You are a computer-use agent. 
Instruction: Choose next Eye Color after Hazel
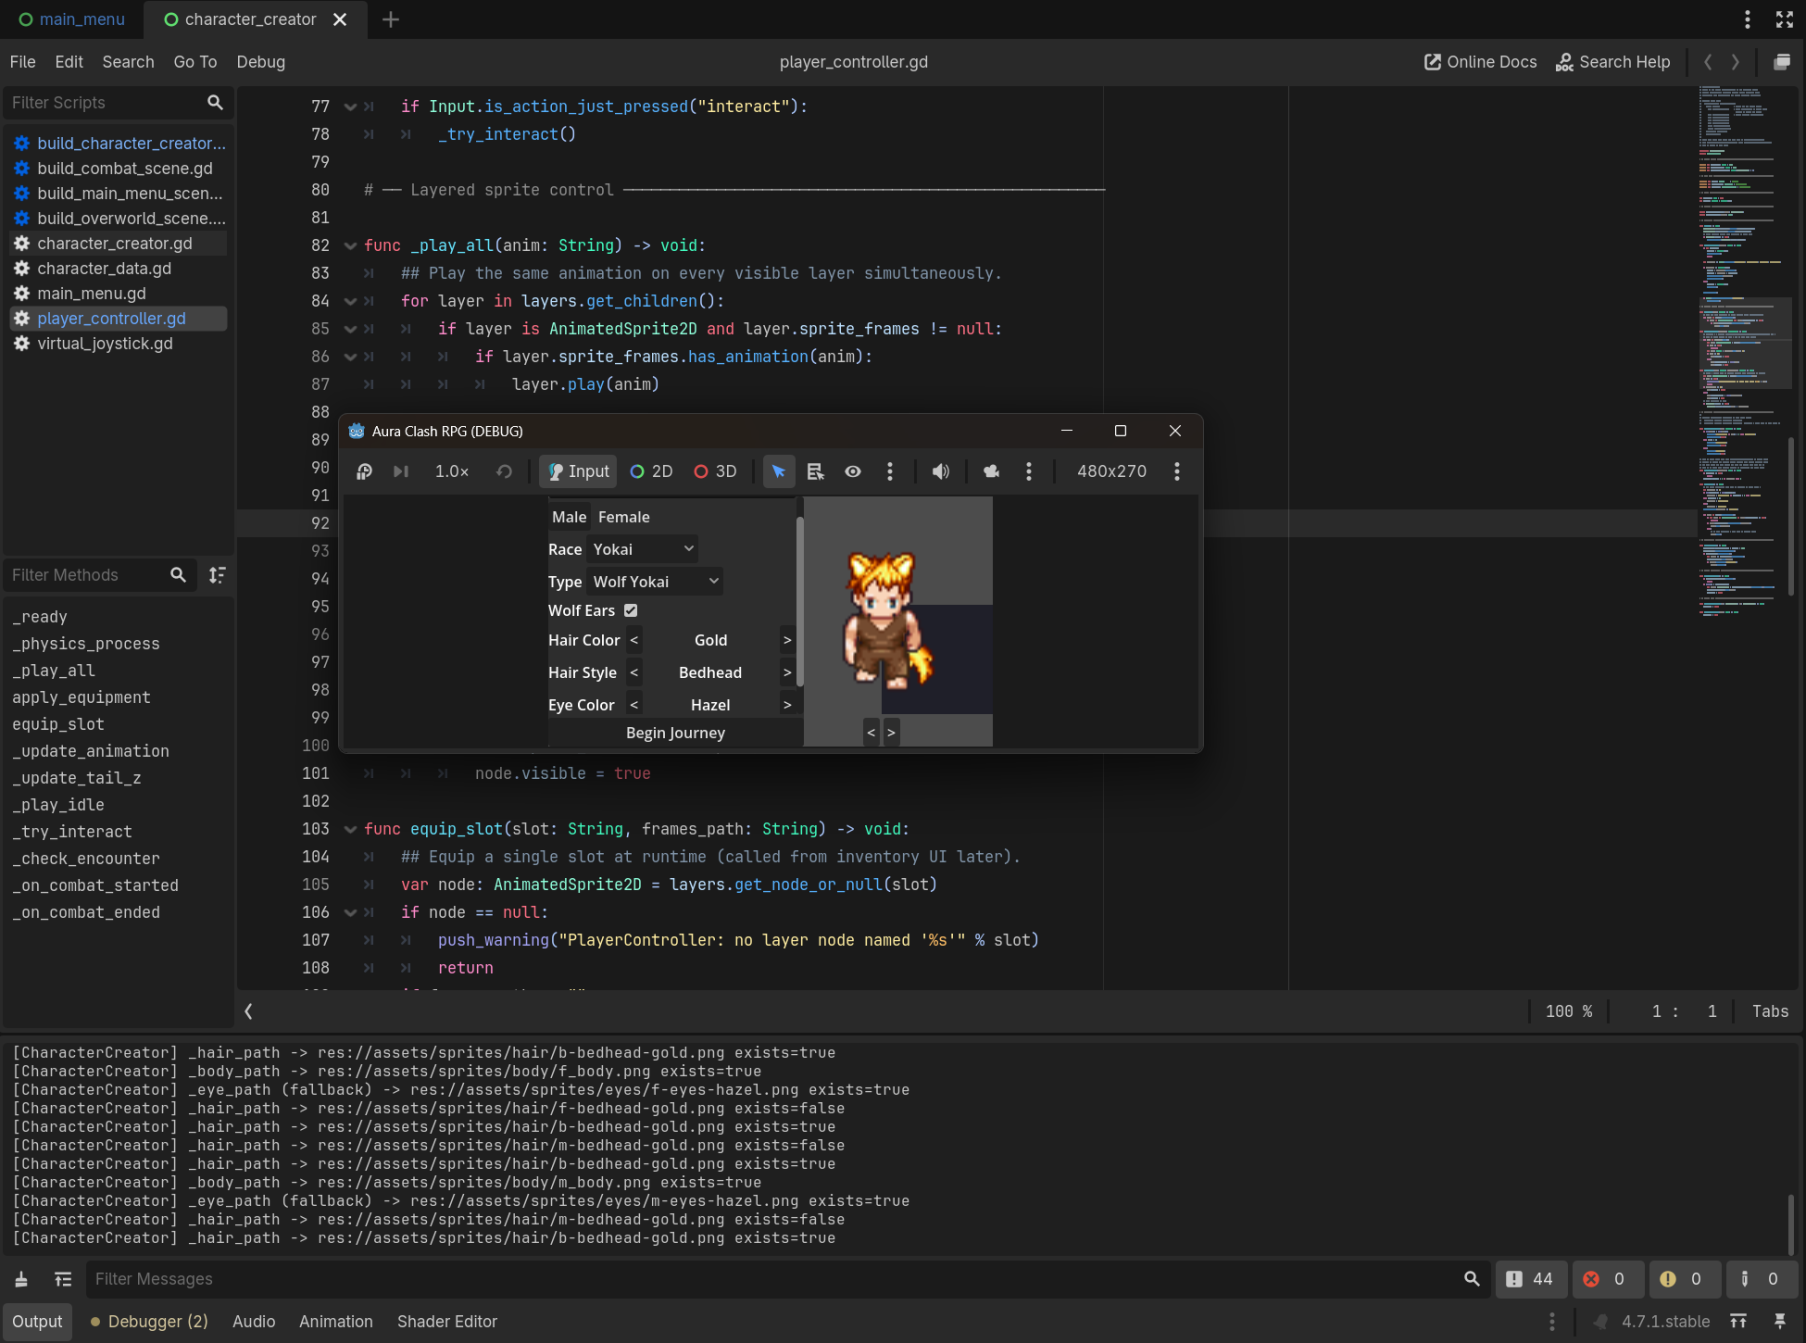click(787, 705)
